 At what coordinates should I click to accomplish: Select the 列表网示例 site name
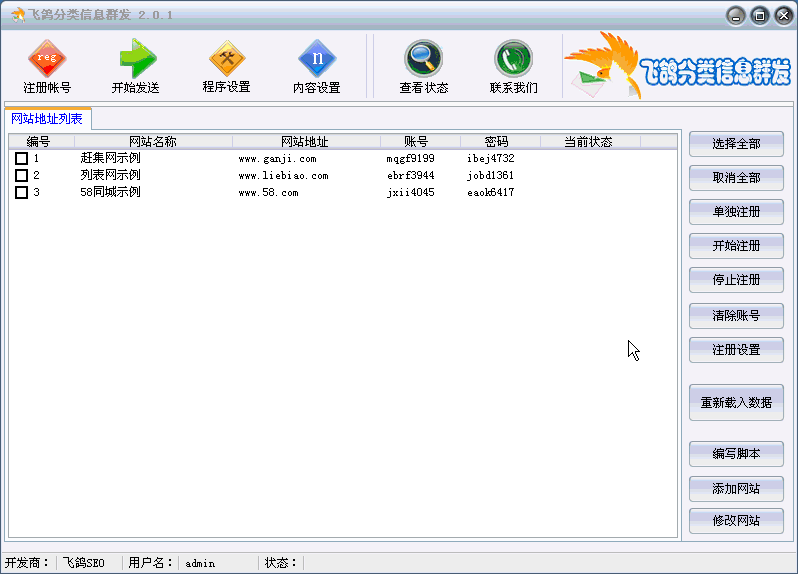tap(110, 175)
